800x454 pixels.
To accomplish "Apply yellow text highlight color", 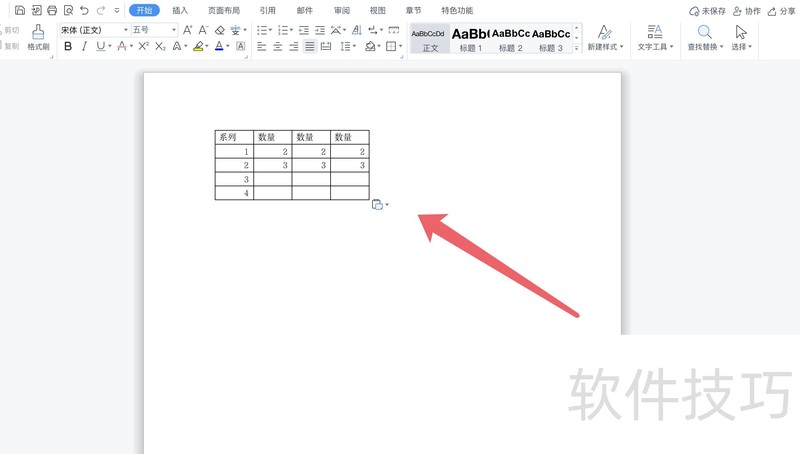I will pyautogui.click(x=198, y=46).
